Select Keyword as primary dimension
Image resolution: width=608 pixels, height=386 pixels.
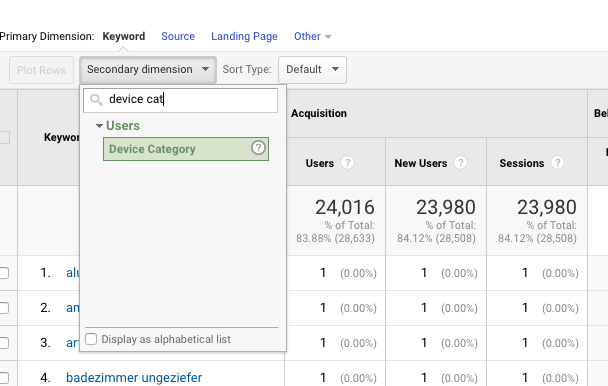tap(124, 36)
